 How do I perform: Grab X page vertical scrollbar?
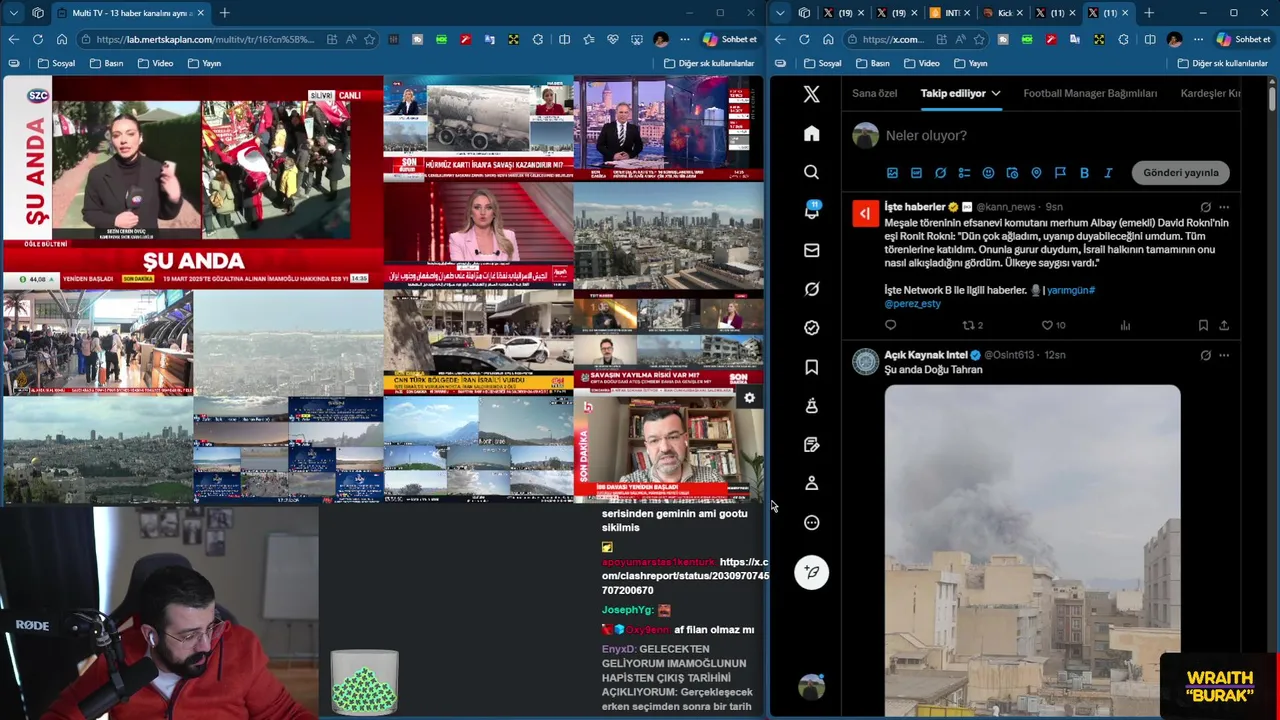[1271, 98]
